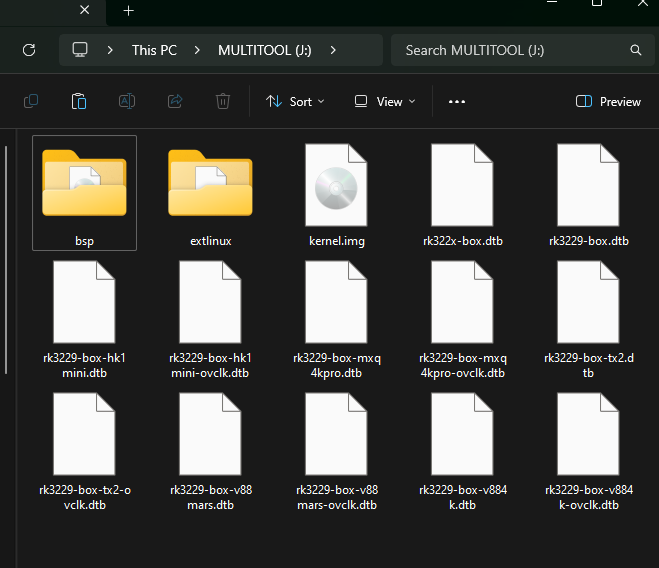Select rk3229-box-v88mars-ovclk.dtb file

point(336,452)
